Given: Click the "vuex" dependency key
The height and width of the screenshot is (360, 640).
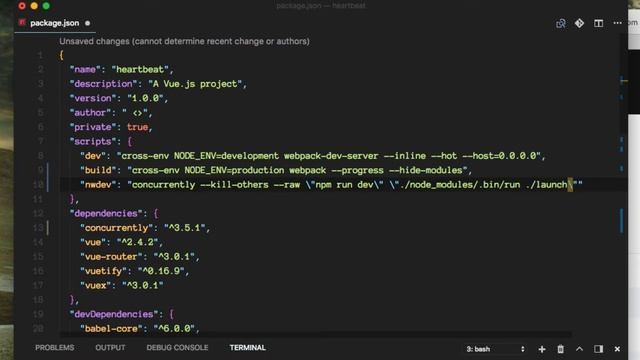Looking at the screenshot, I should (x=96, y=285).
